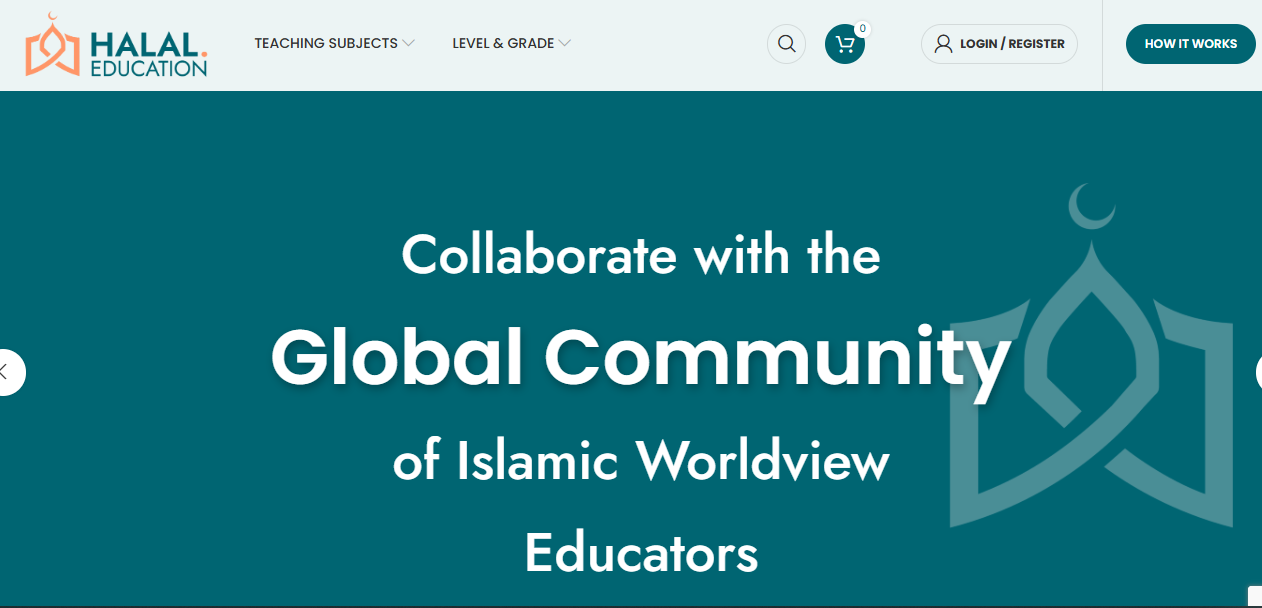Click the Global Community headline
The width and height of the screenshot is (1262, 608).
pyautogui.click(x=640, y=358)
